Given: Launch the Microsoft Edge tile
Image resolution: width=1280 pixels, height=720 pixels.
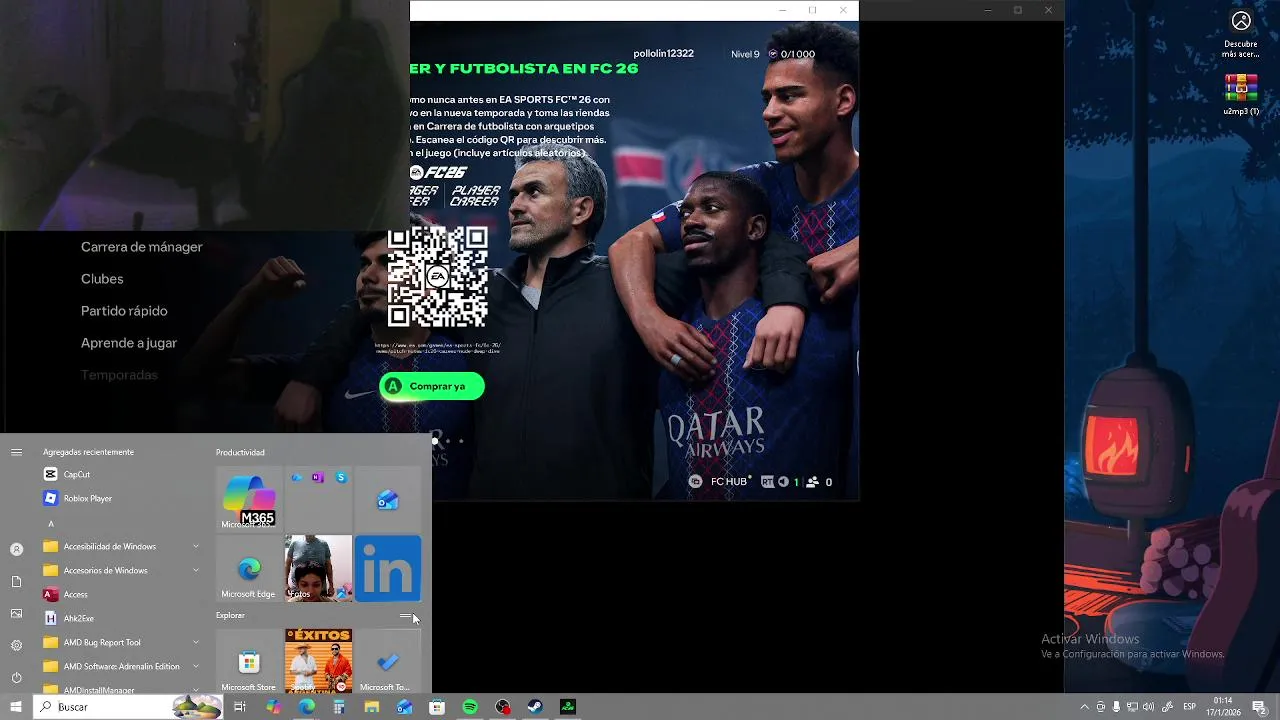Looking at the screenshot, I should pyautogui.click(x=249, y=568).
